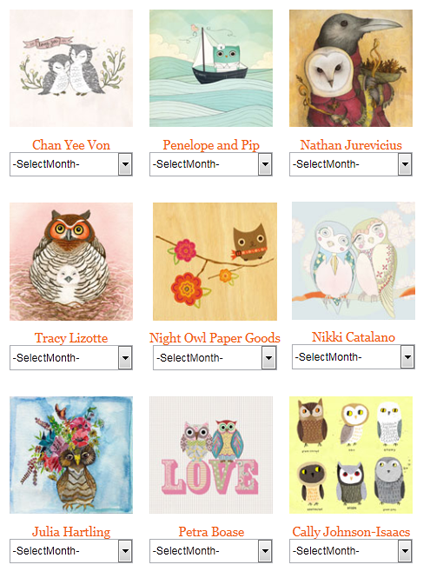Open the month dropdown under Penelope and Pip

click(x=211, y=164)
